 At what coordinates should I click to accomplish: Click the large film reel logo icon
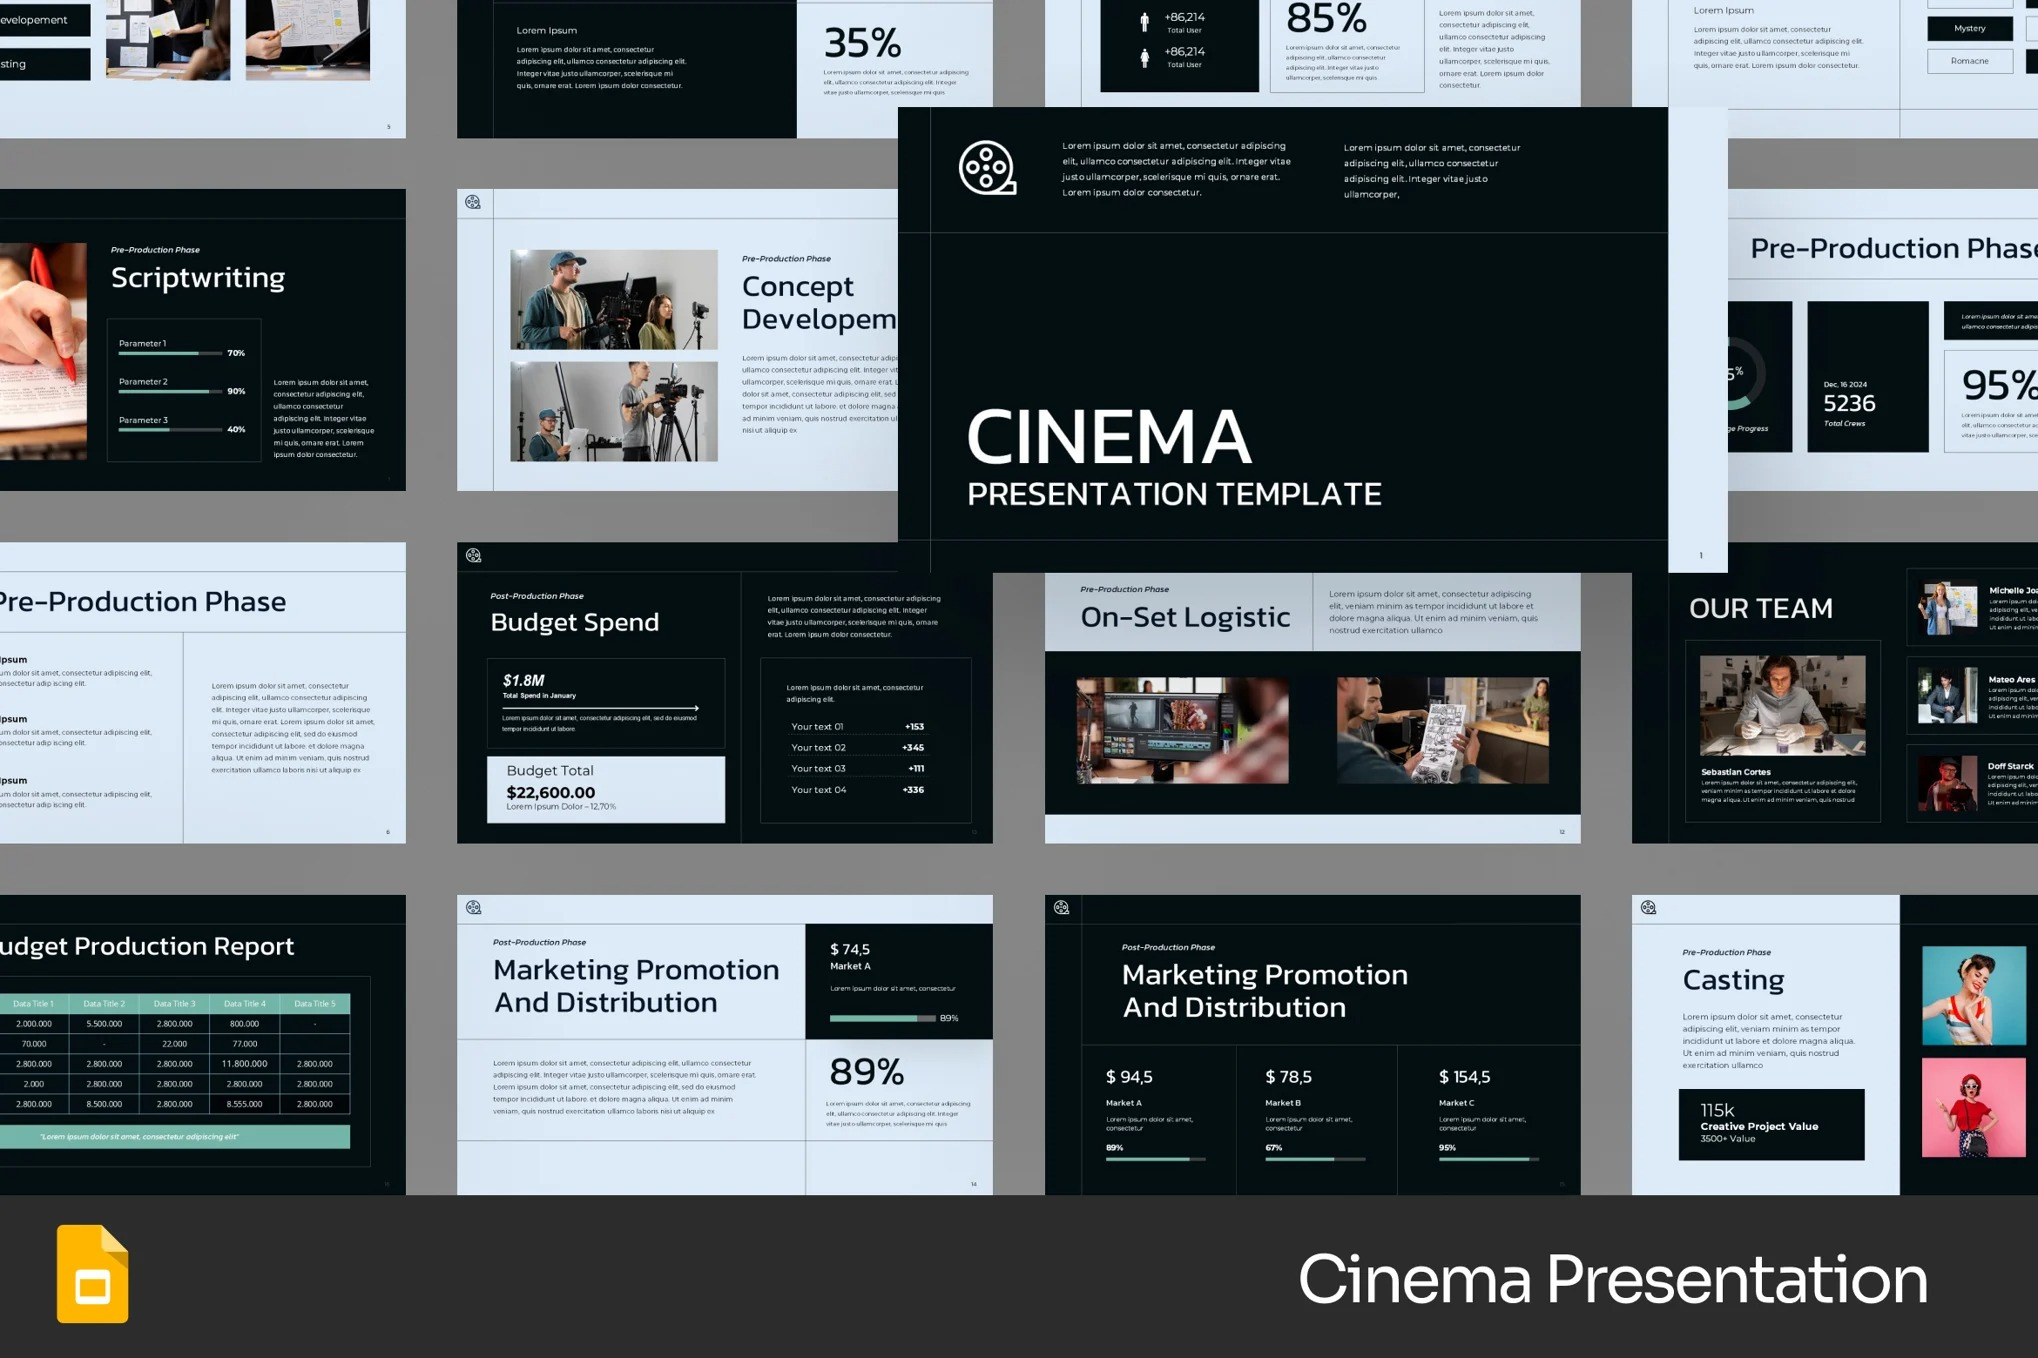pos(986,168)
